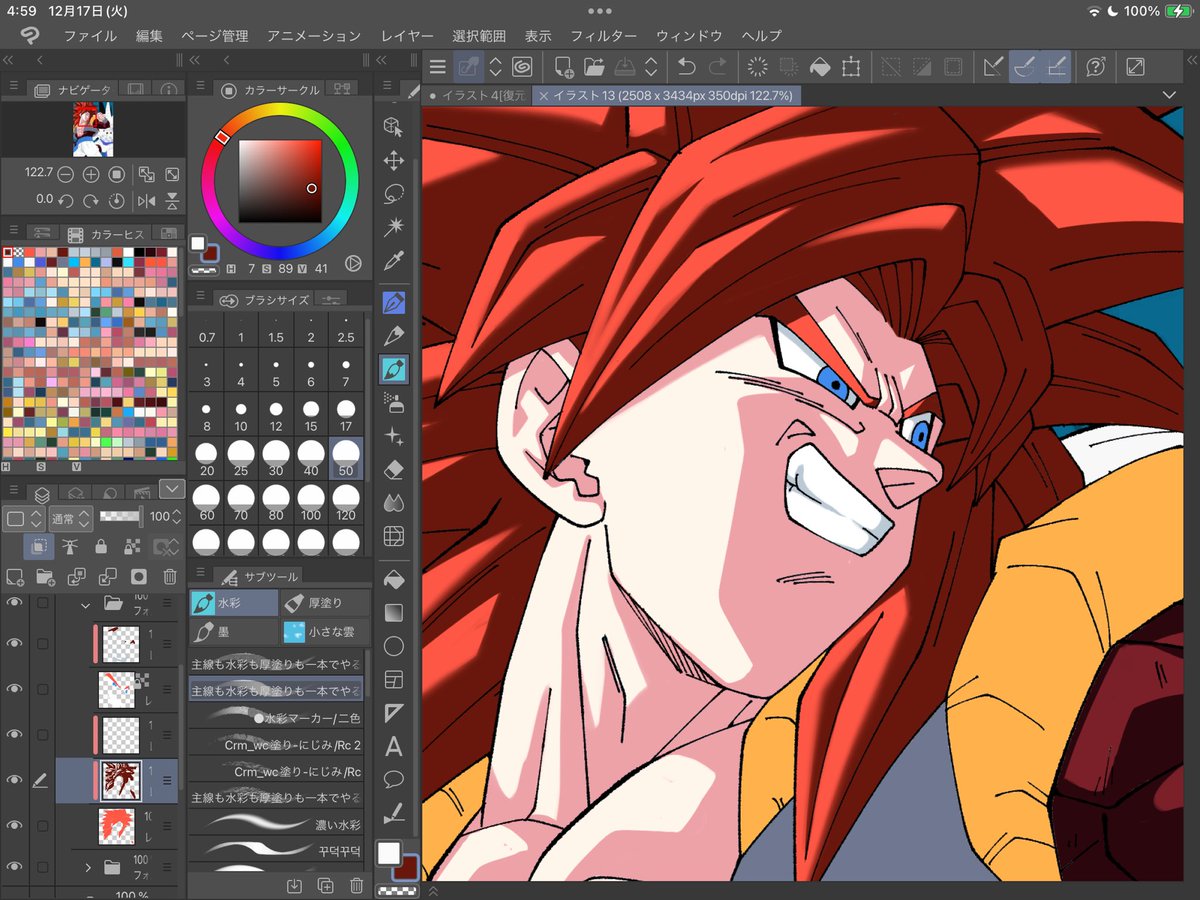This screenshot has height=900, width=1200.
Task: Select the Decoration sparkle tool
Action: [394, 437]
